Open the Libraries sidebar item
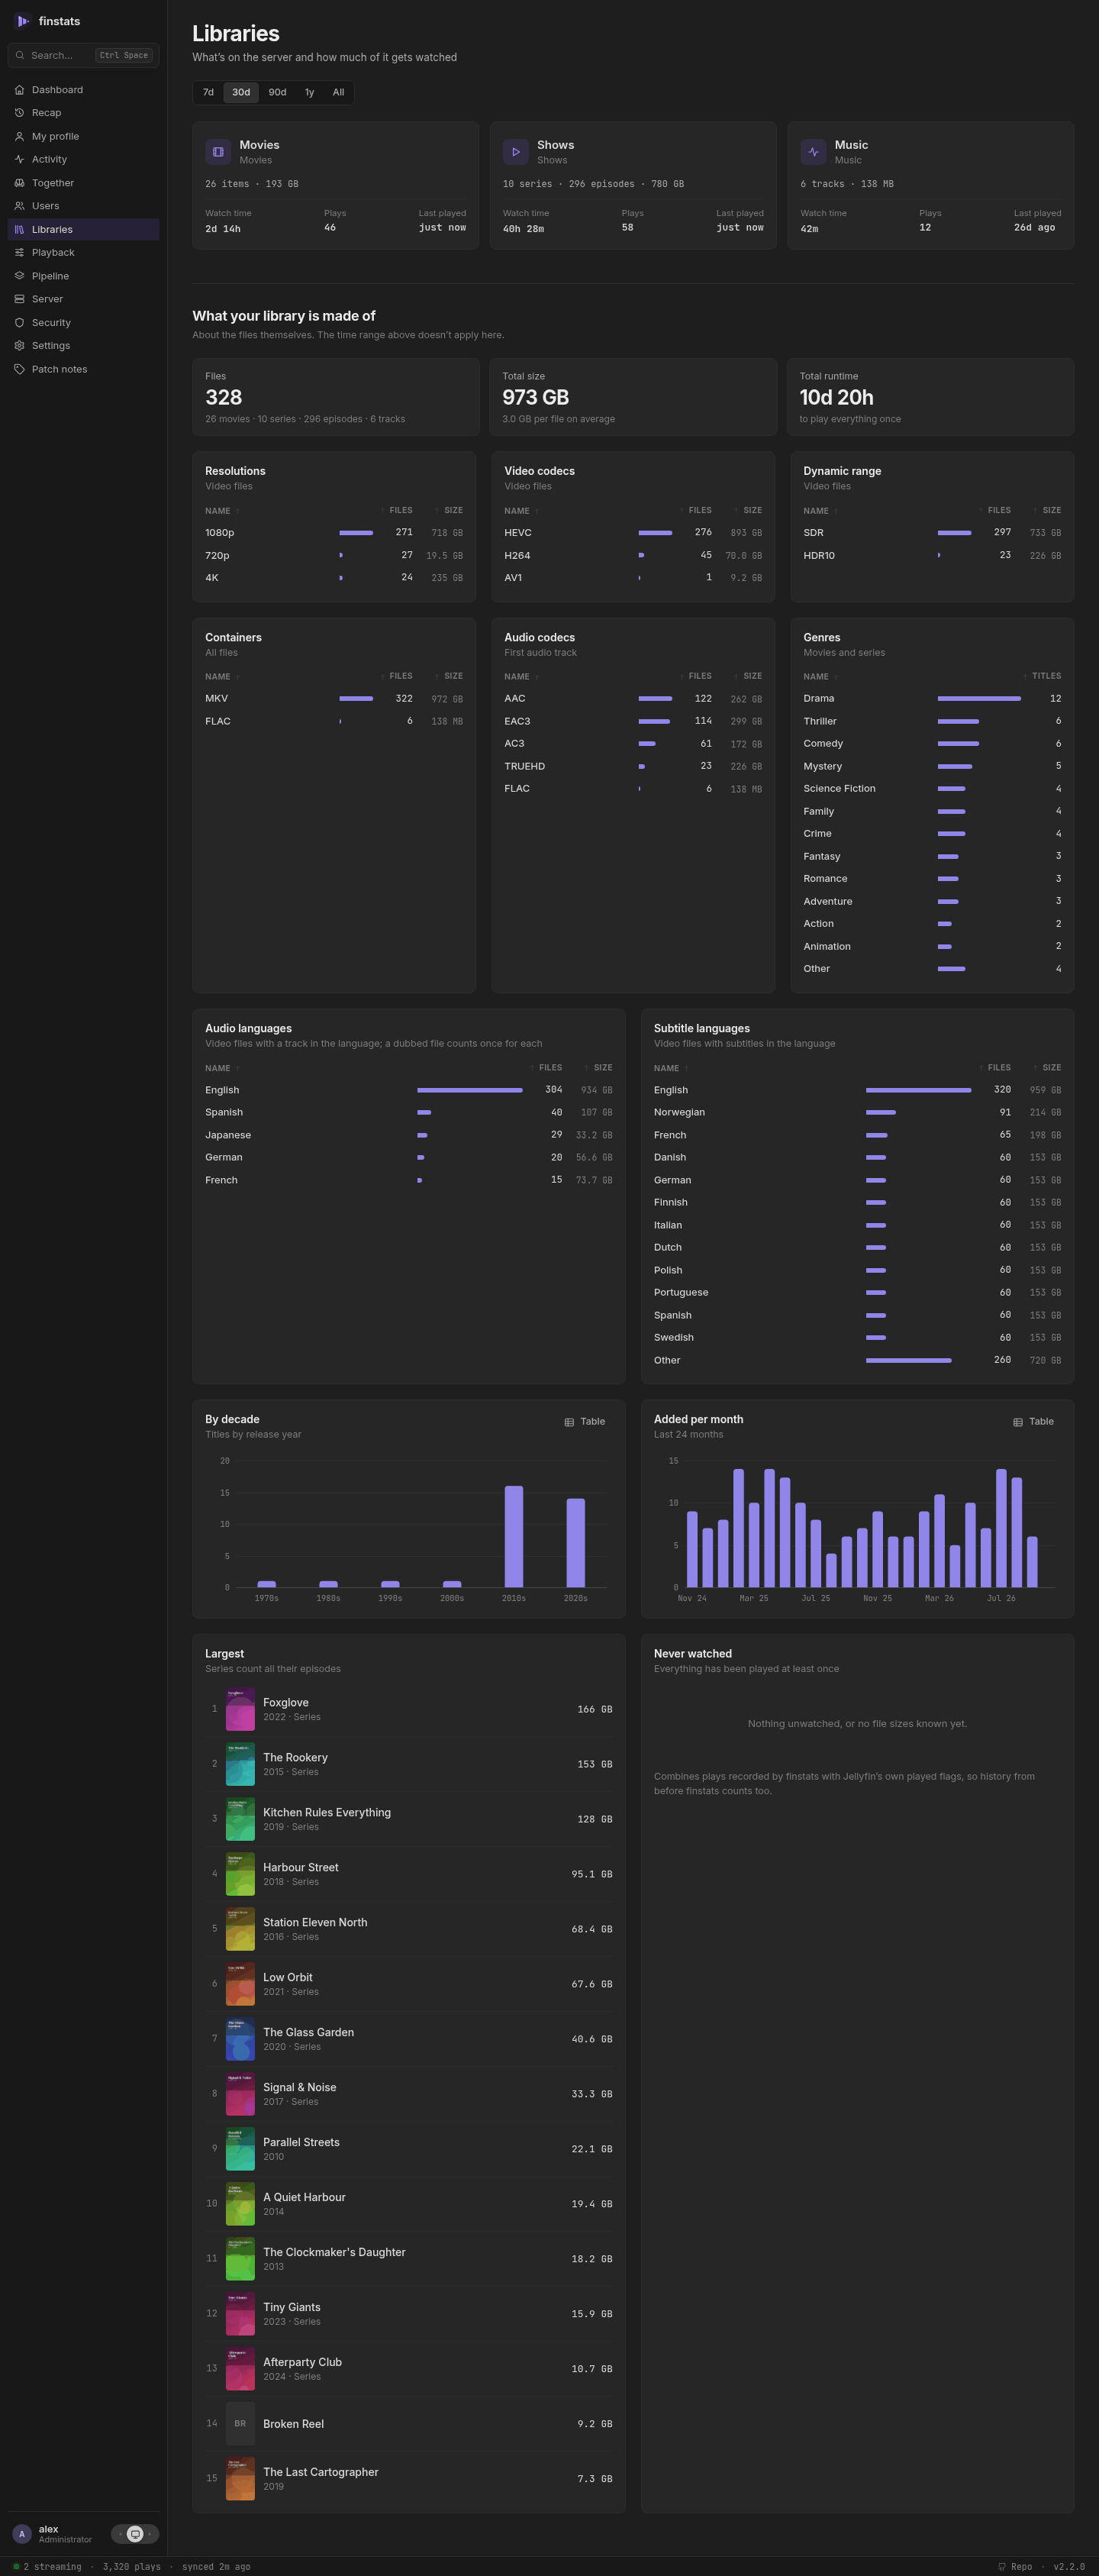1099x2576 pixels. click(x=83, y=229)
